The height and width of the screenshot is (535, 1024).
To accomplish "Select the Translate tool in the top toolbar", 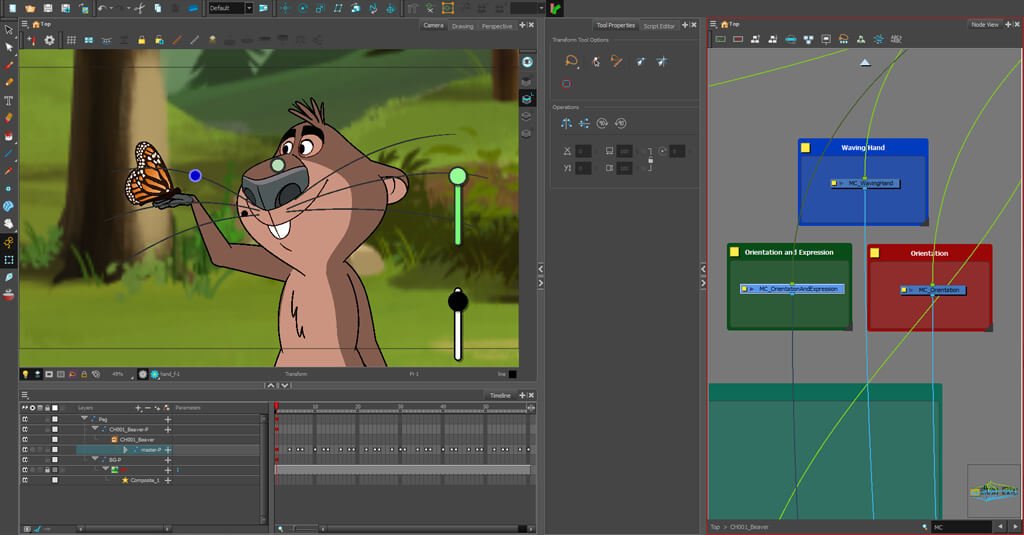I will 285,8.
